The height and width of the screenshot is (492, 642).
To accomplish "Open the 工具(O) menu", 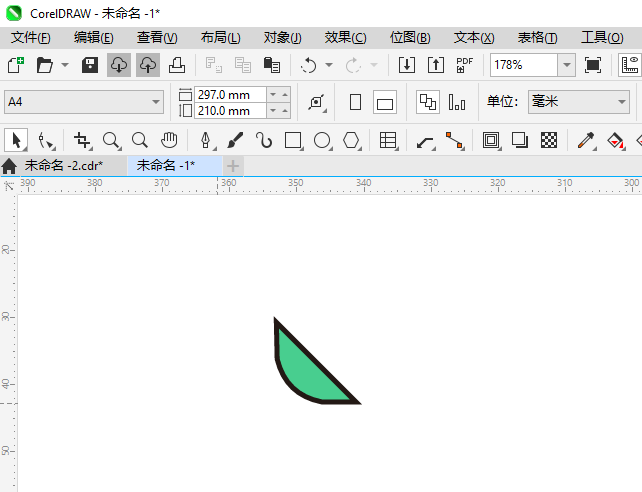I will pyautogui.click(x=602, y=38).
